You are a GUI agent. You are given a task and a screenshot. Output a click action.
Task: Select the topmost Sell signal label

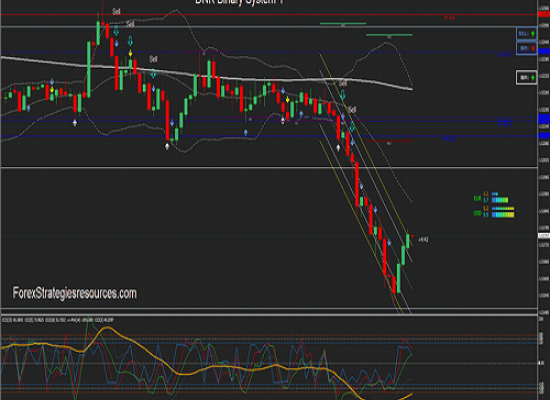click(x=116, y=12)
